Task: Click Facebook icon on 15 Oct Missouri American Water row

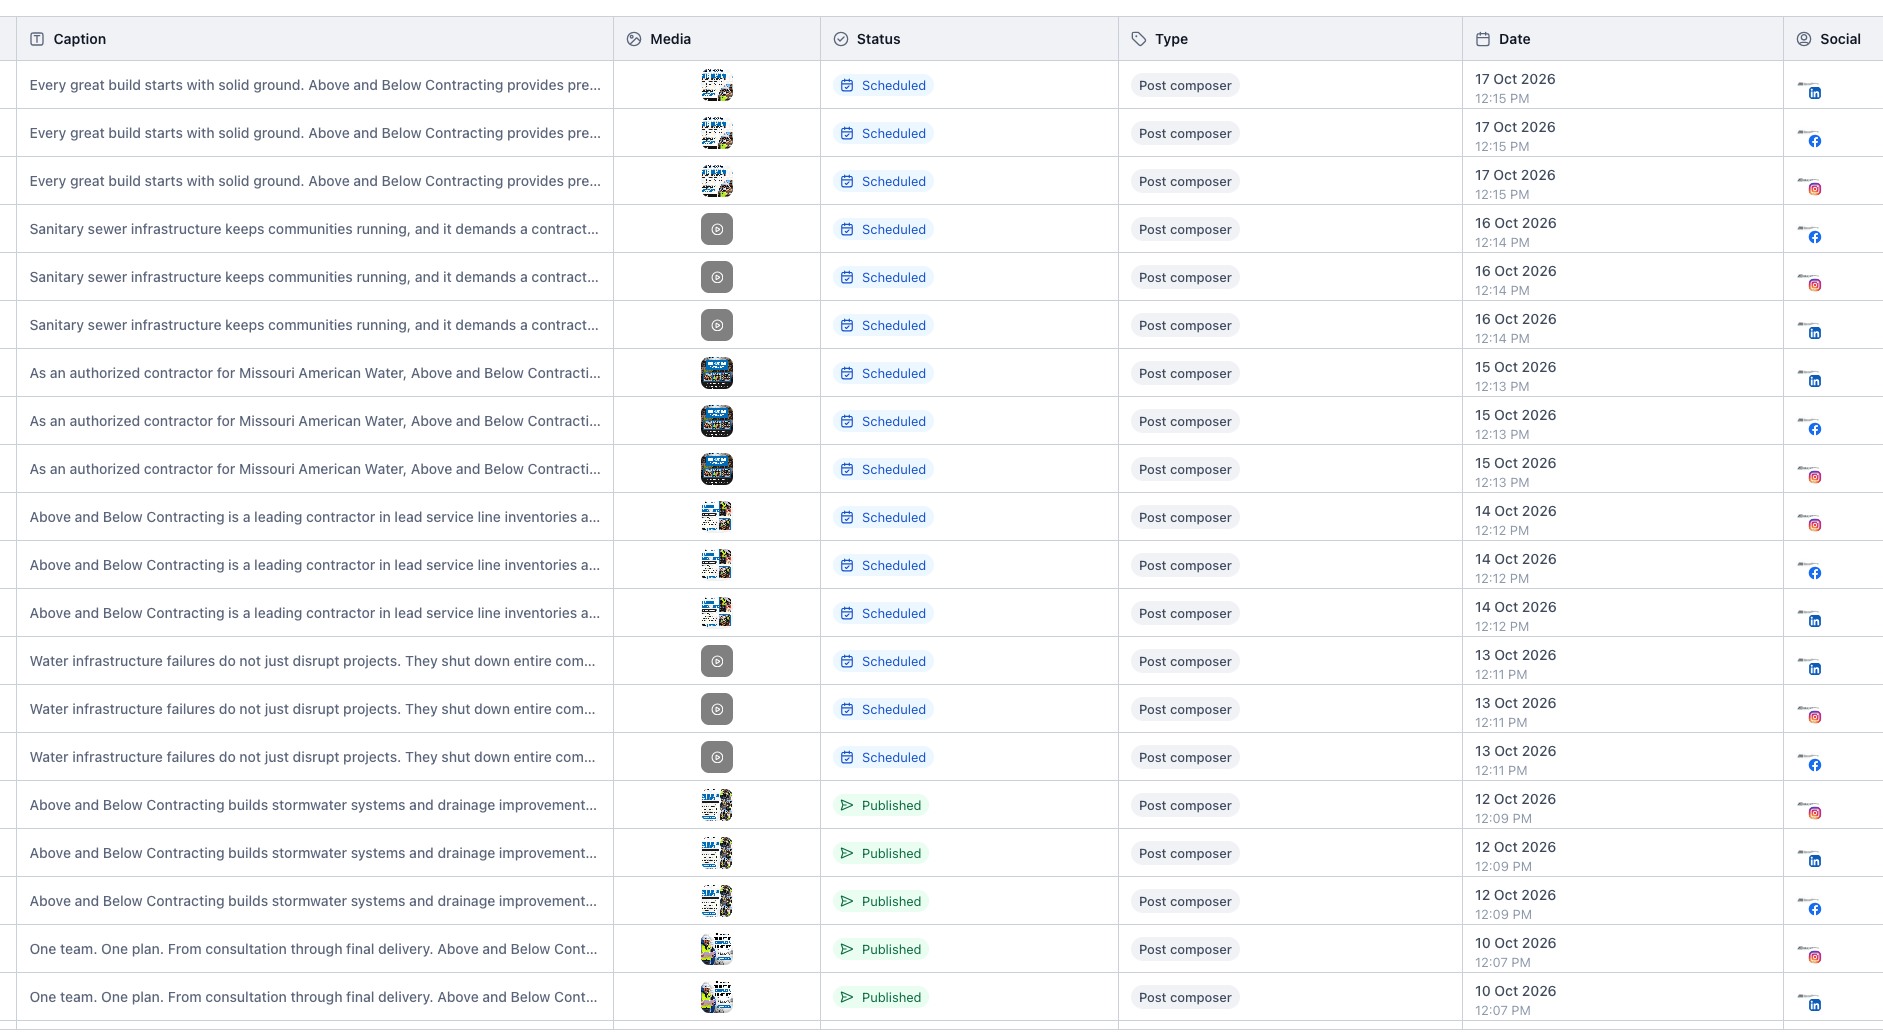Action: click(x=1815, y=429)
